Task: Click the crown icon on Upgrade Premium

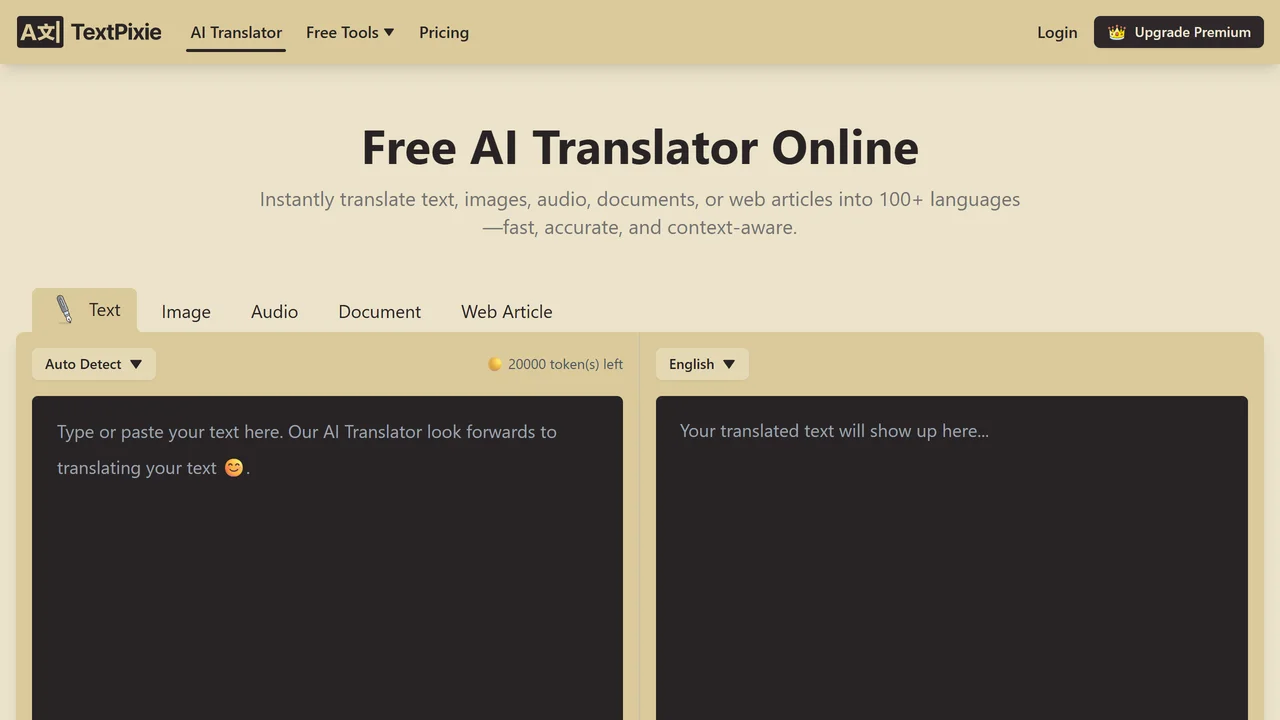Action: click(1117, 32)
